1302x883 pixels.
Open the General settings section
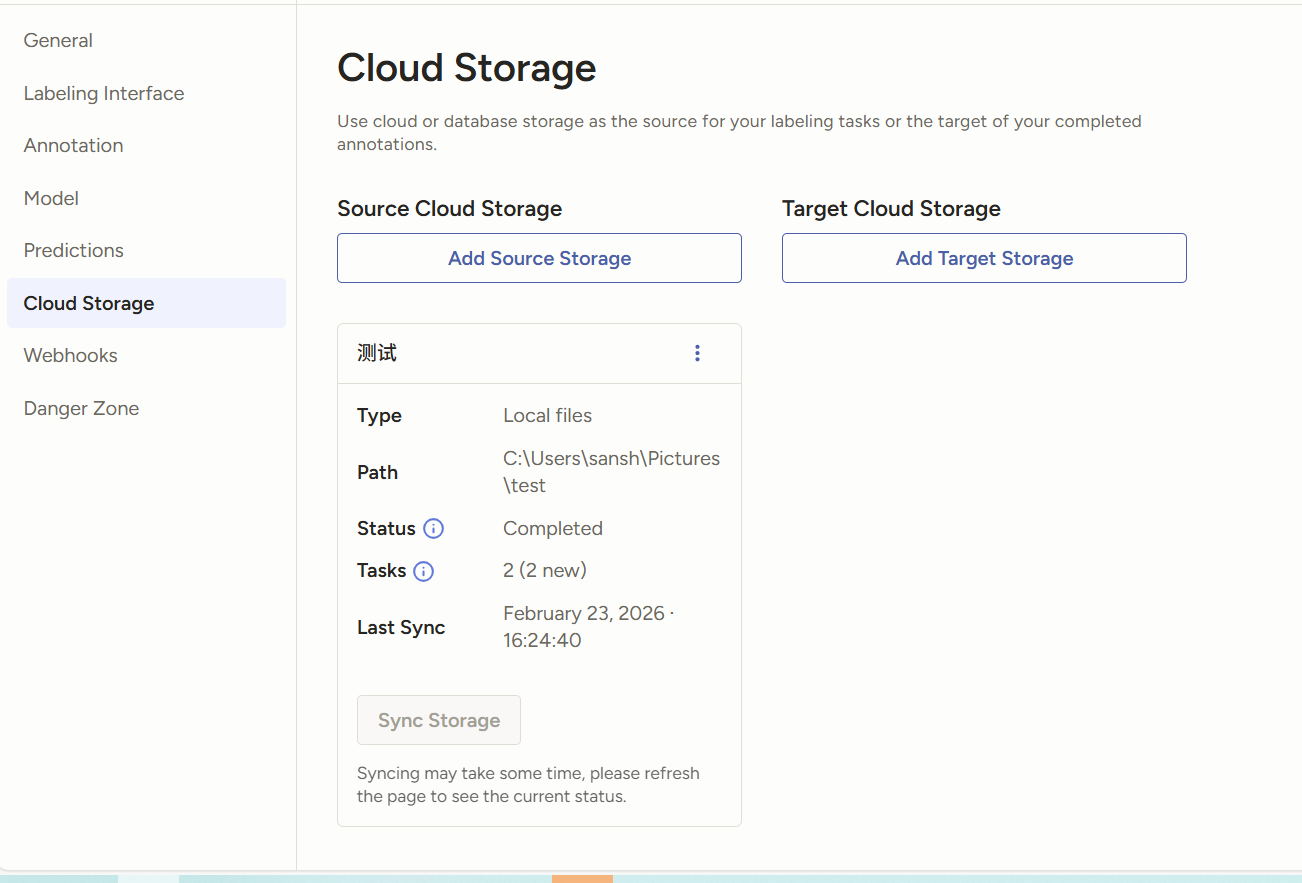(x=58, y=41)
